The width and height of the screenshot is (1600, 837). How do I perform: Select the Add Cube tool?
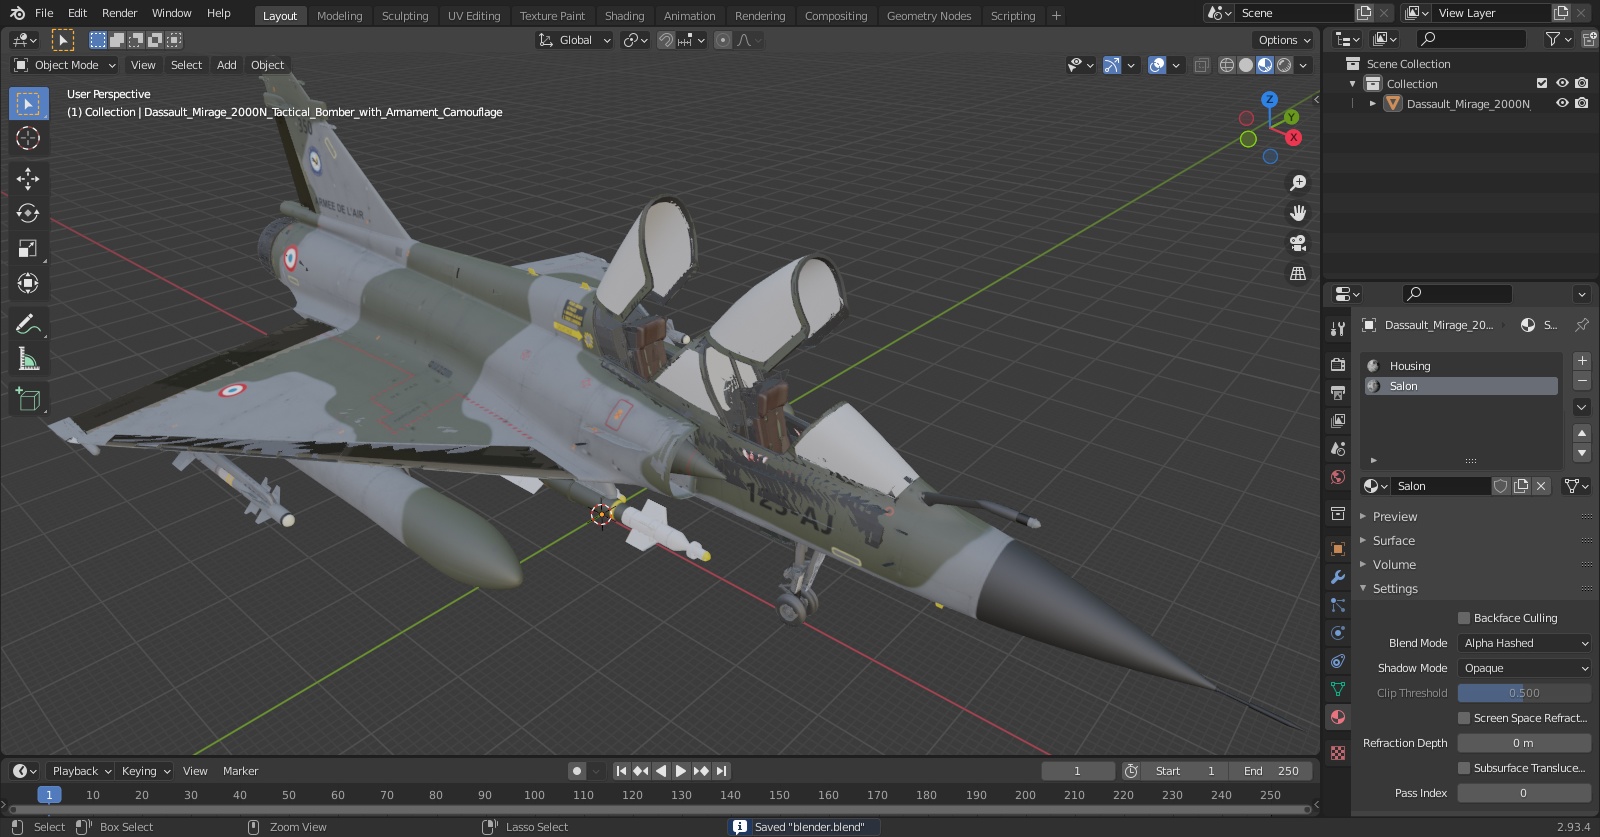pos(28,400)
